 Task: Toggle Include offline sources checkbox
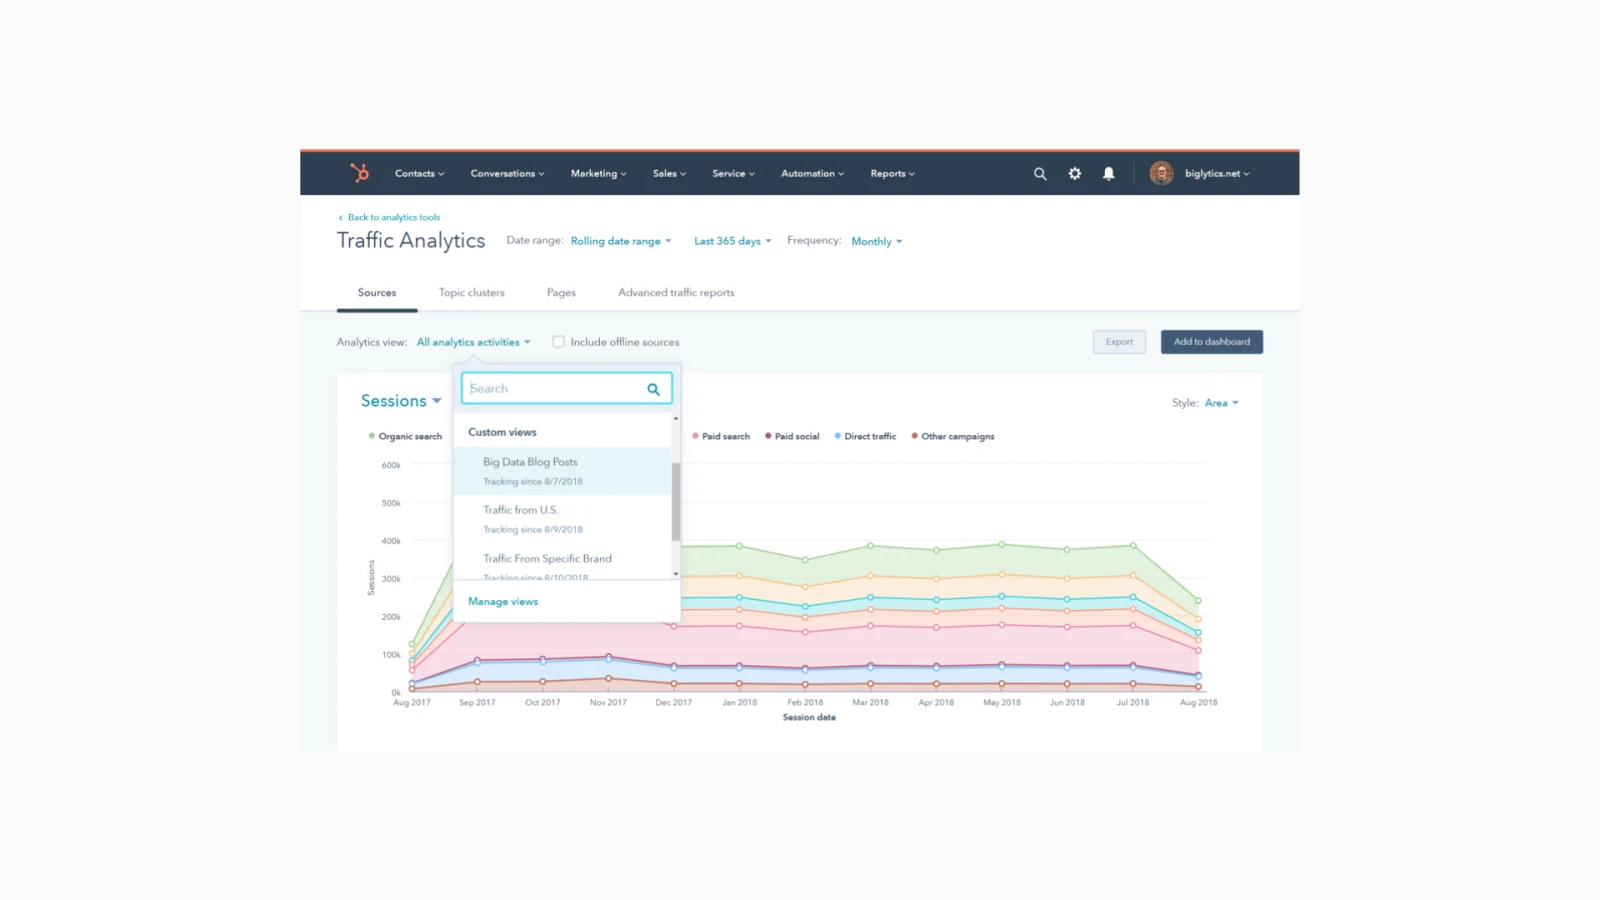(x=558, y=342)
